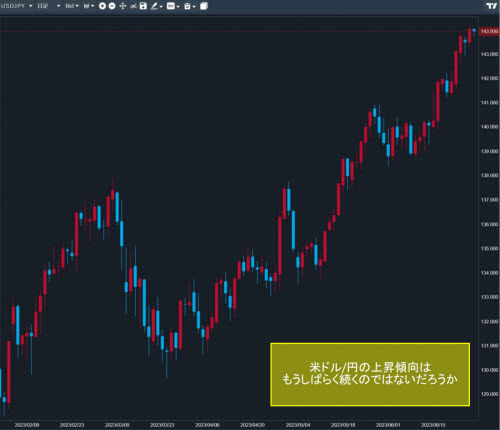Click the 130.000 price axis label
This screenshot has height=430, width=500.
489,370
